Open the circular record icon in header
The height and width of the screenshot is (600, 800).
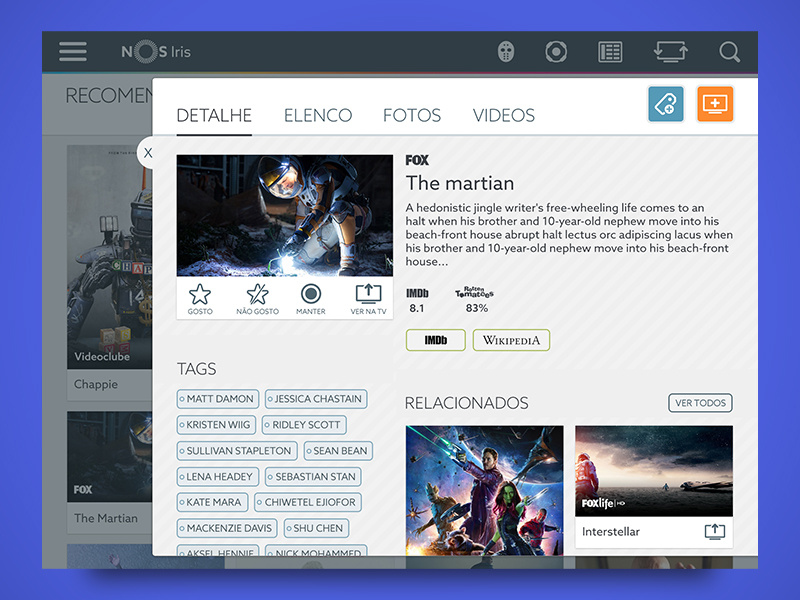pos(556,52)
